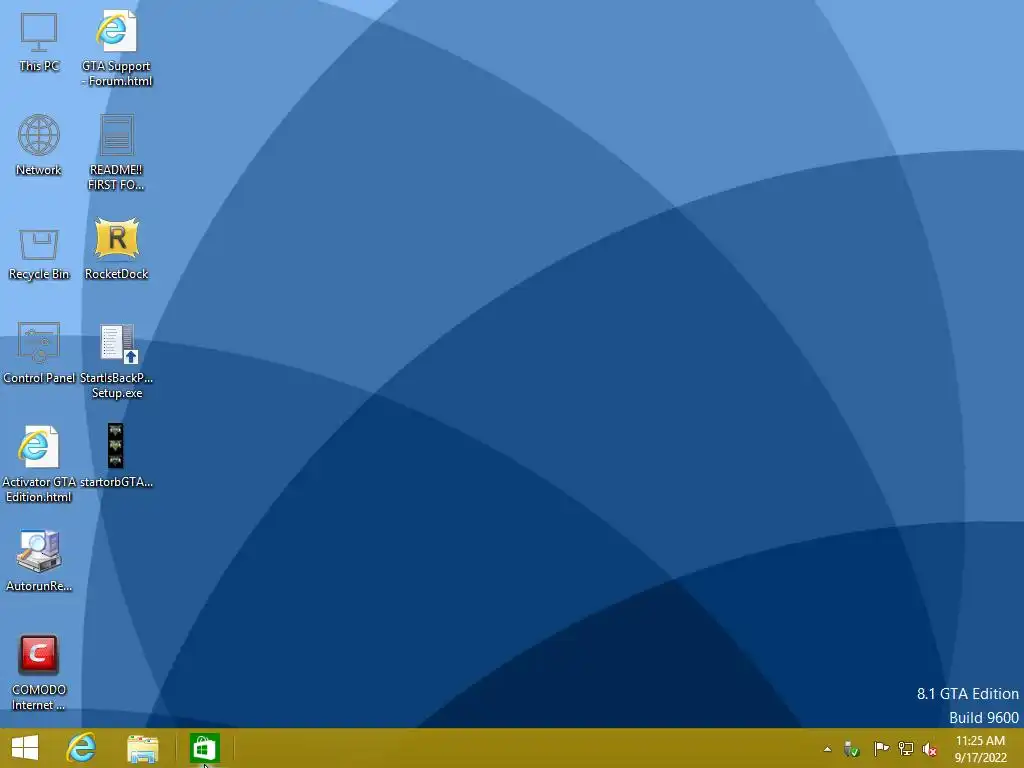Click the "COMODO Internet ..." label text
Screen dimensions: 1024x768
point(39,697)
